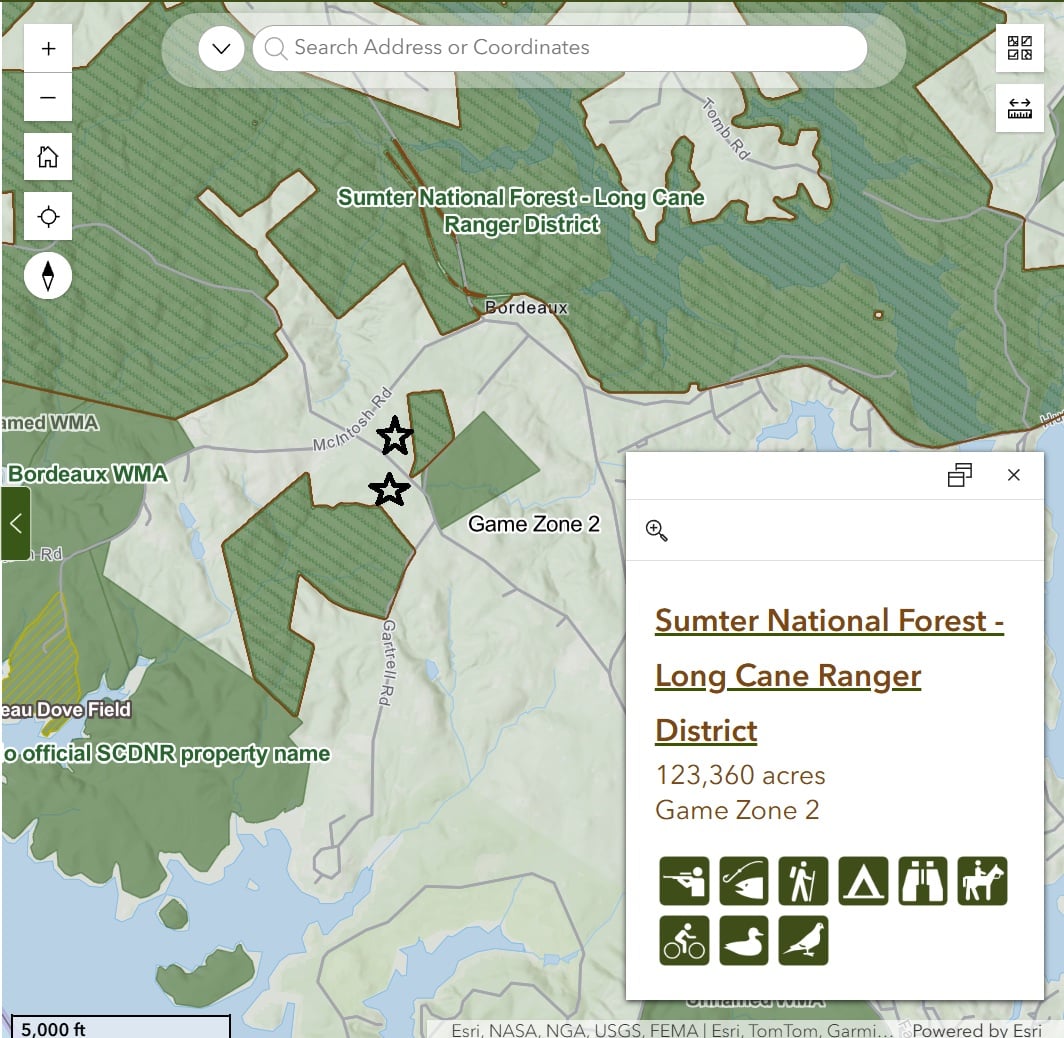This screenshot has height=1038, width=1064.
Task: Close the Sumter National Forest popup
Action: (x=1014, y=475)
